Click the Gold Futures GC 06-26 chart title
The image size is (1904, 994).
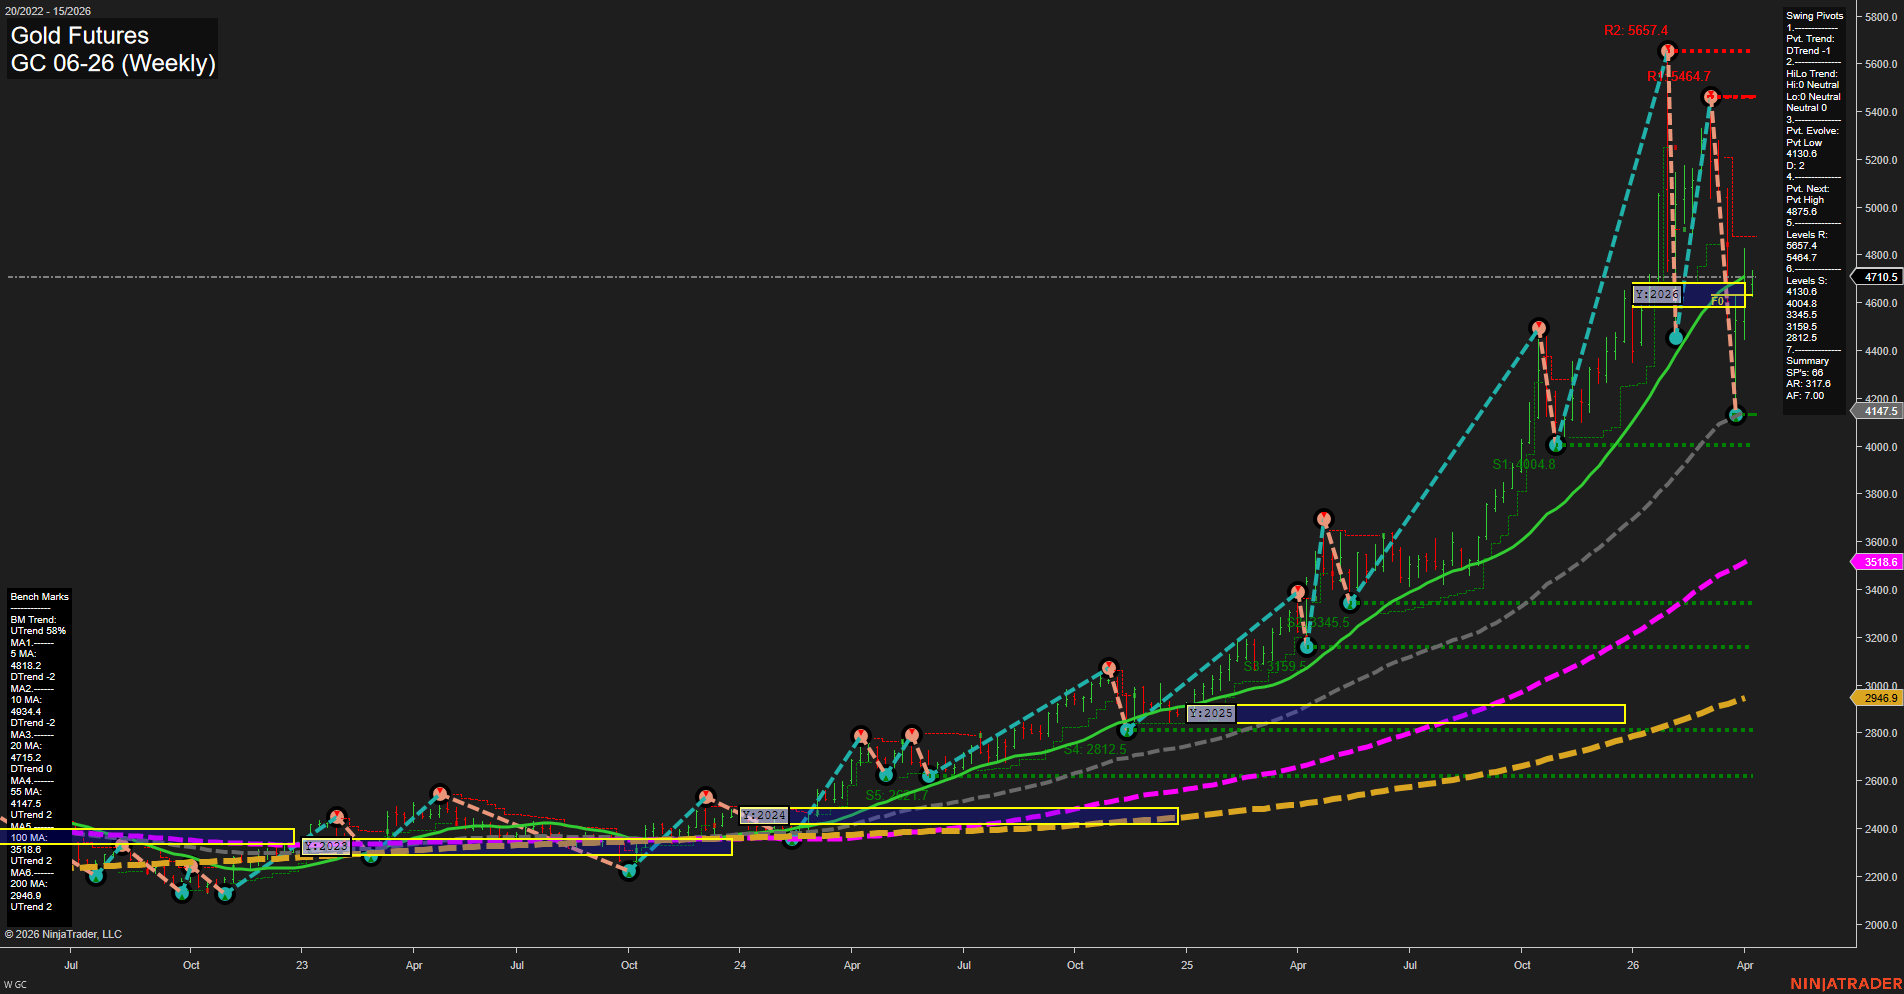(x=110, y=48)
